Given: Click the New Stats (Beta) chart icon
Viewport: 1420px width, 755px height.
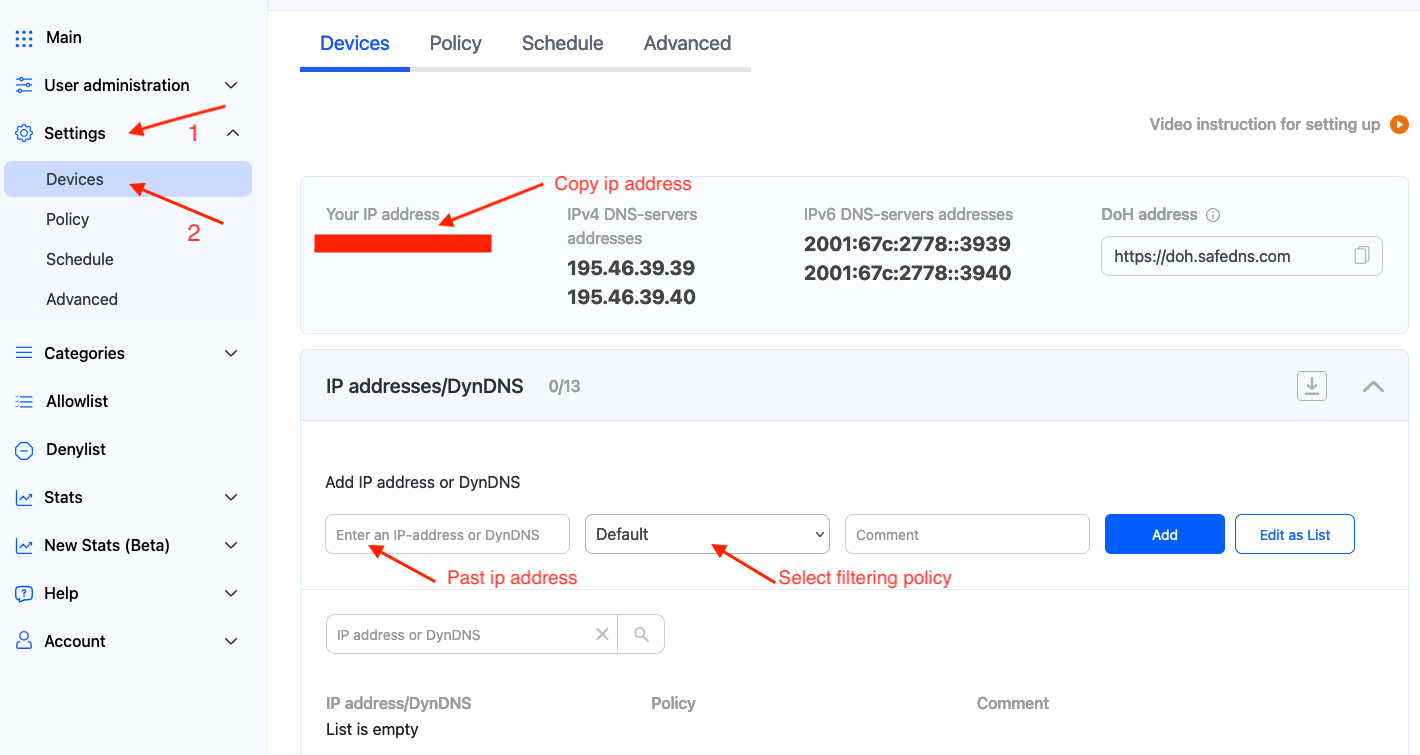Looking at the screenshot, I should coord(24,545).
